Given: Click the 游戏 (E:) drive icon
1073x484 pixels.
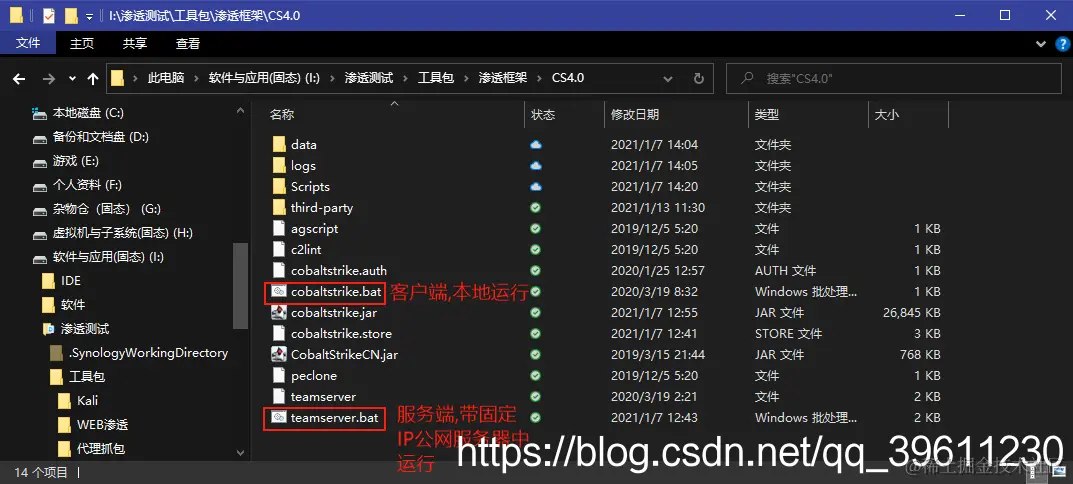Looking at the screenshot, I should (40, 162).
